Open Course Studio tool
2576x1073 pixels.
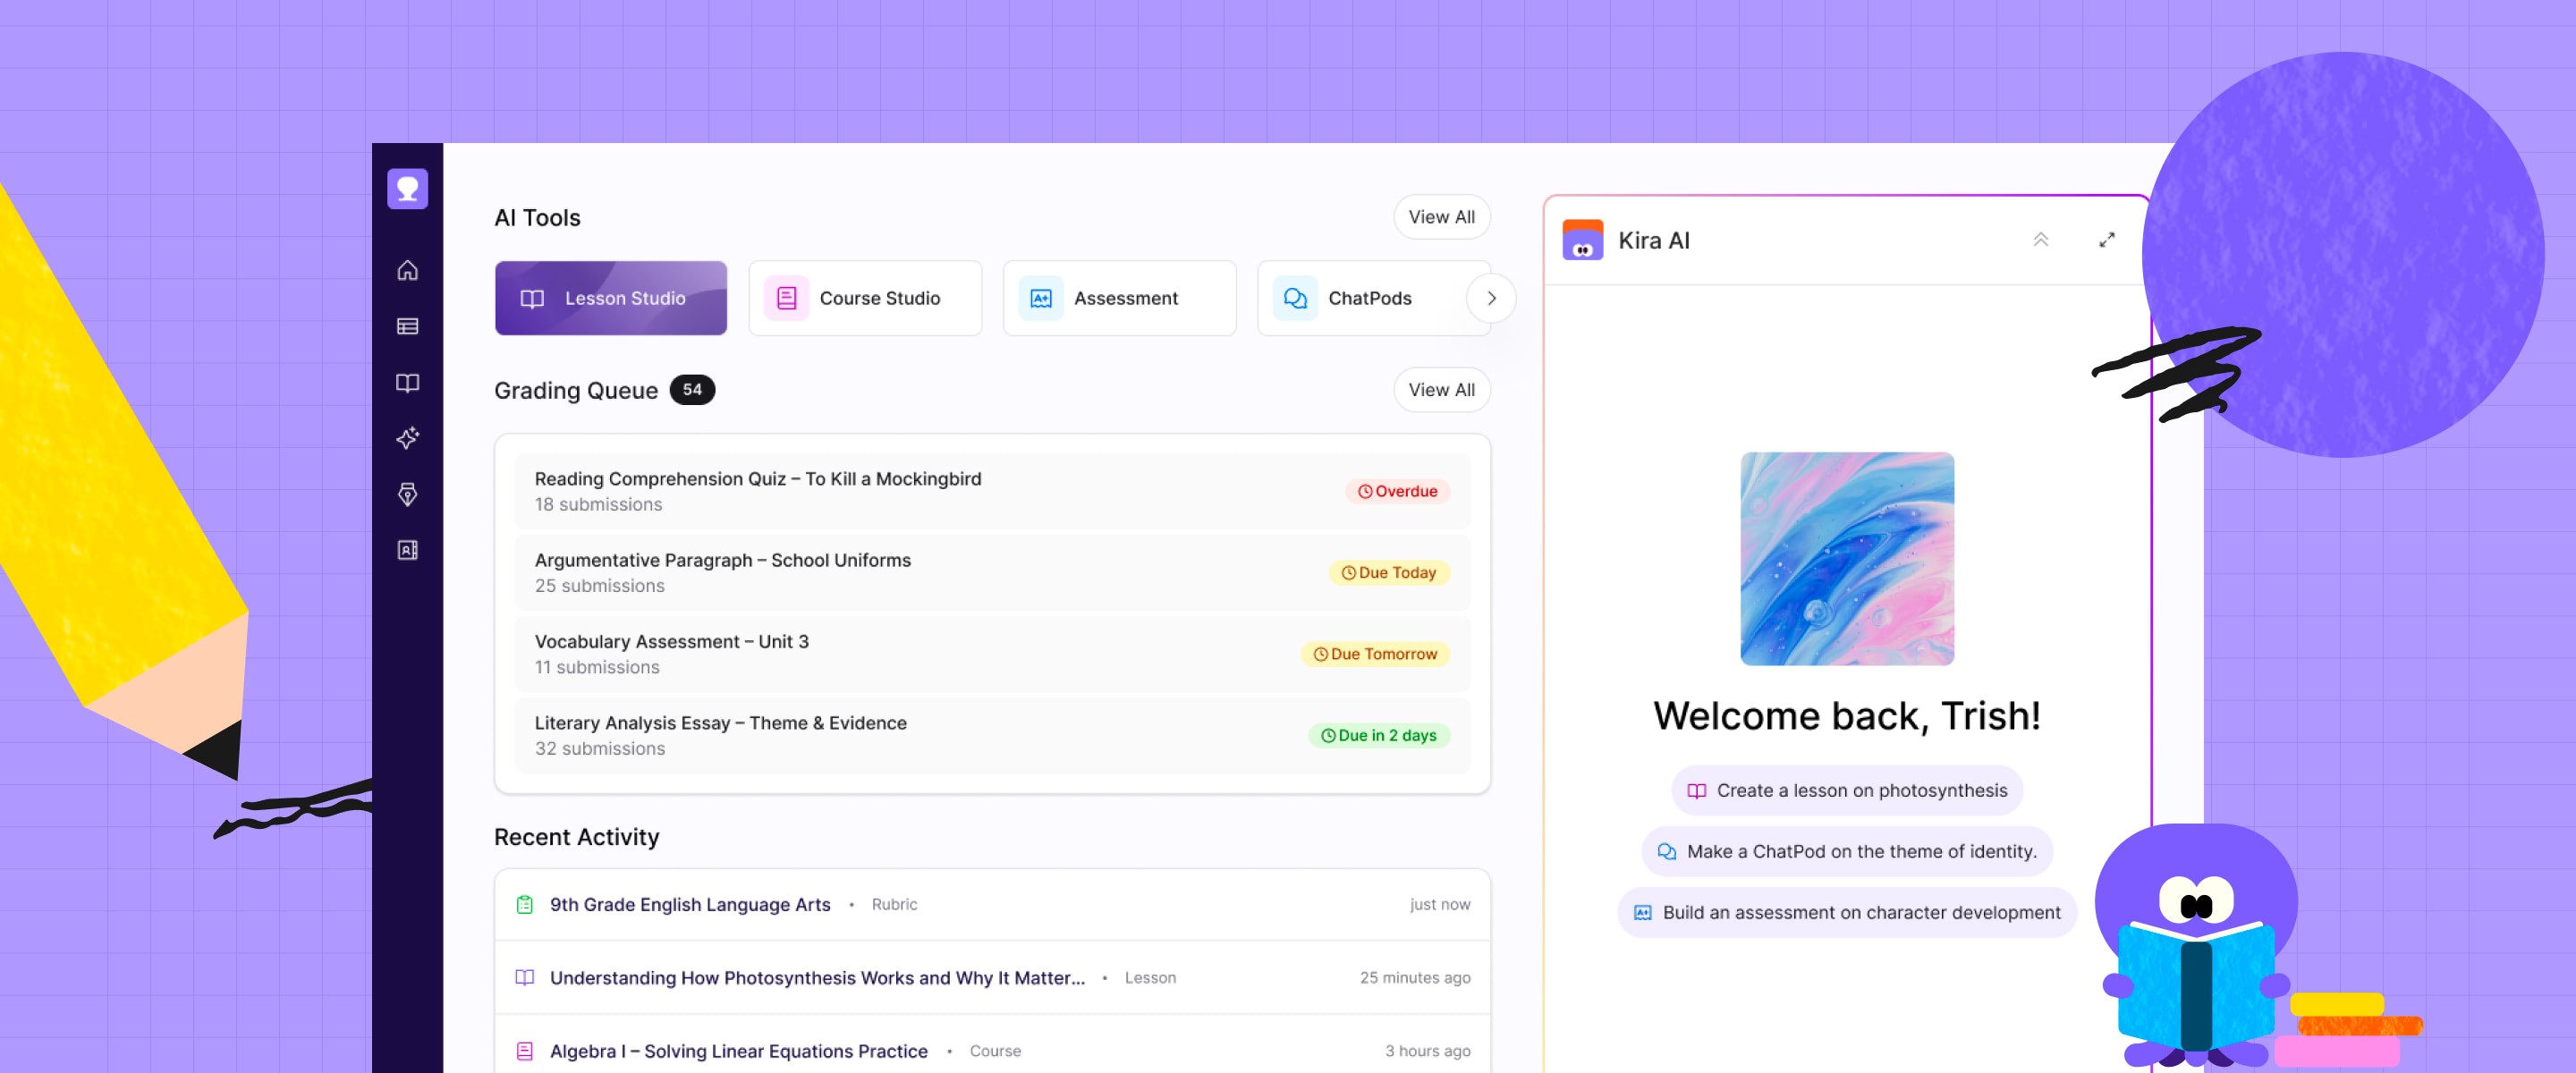pos(864,298)
